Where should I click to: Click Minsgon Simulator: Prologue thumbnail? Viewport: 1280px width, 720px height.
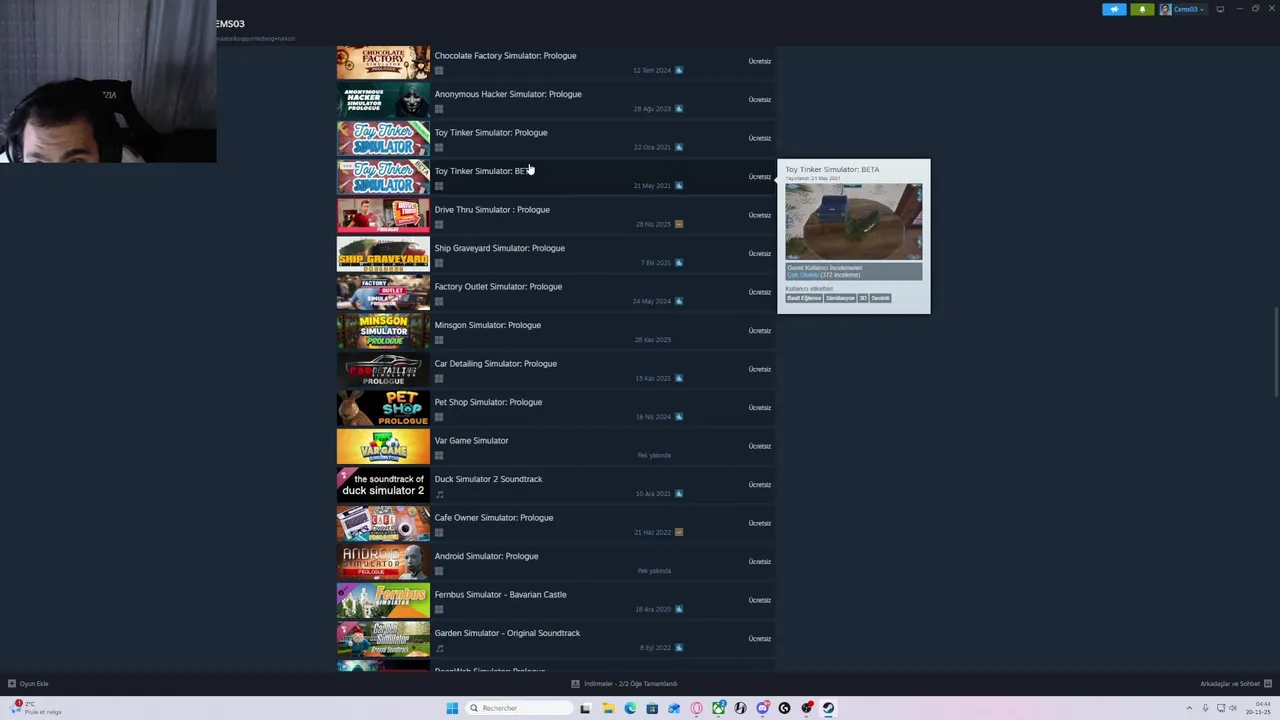tap(383, 332)
